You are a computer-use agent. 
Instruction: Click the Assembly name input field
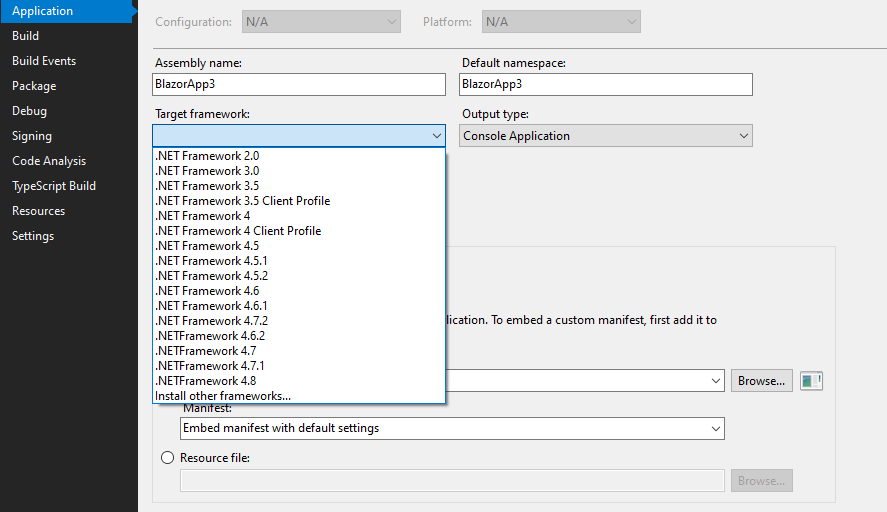point(299,84)
